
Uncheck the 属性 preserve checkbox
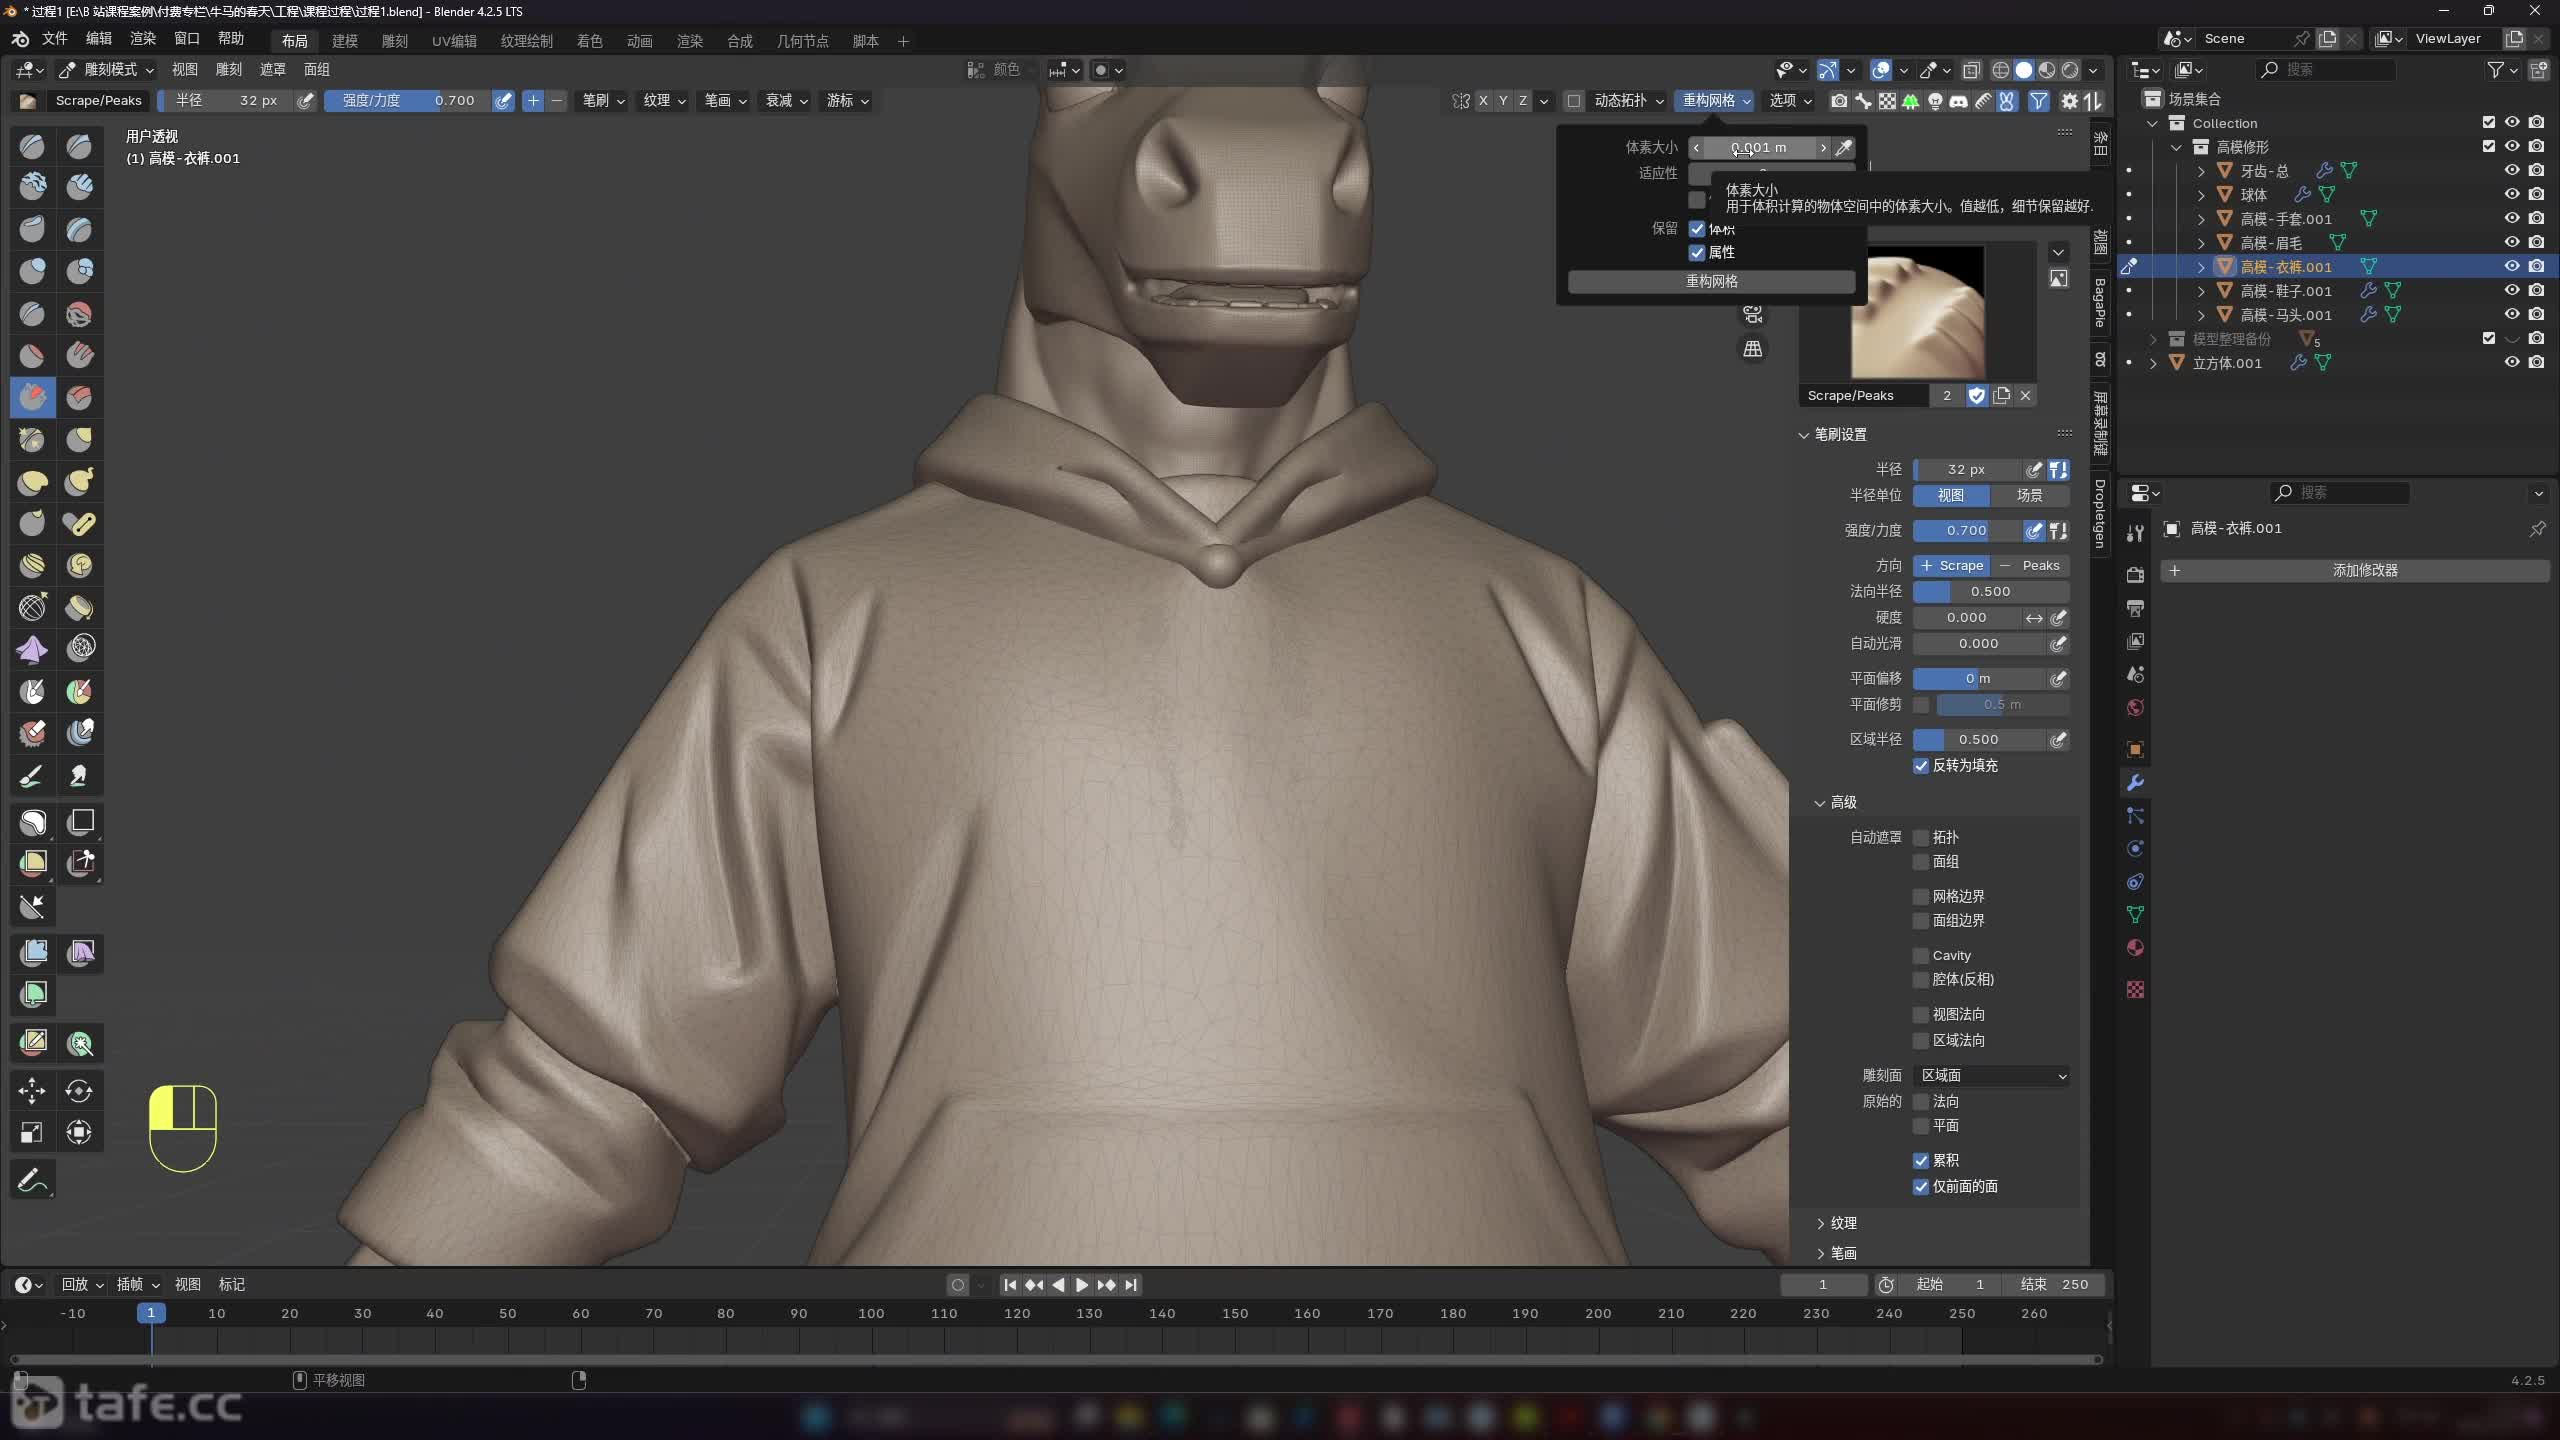click(1697, 252)
